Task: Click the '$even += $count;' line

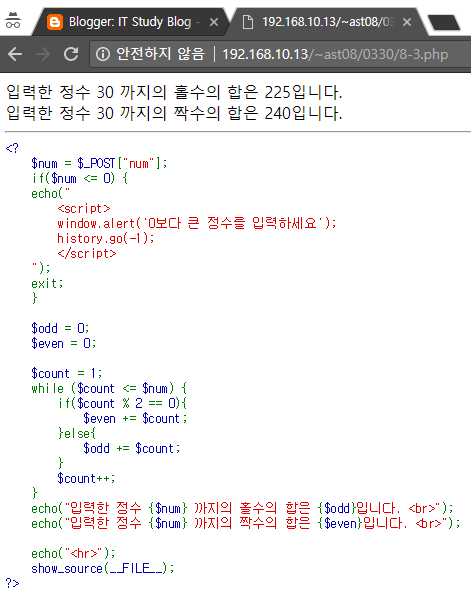Action: 135,418
